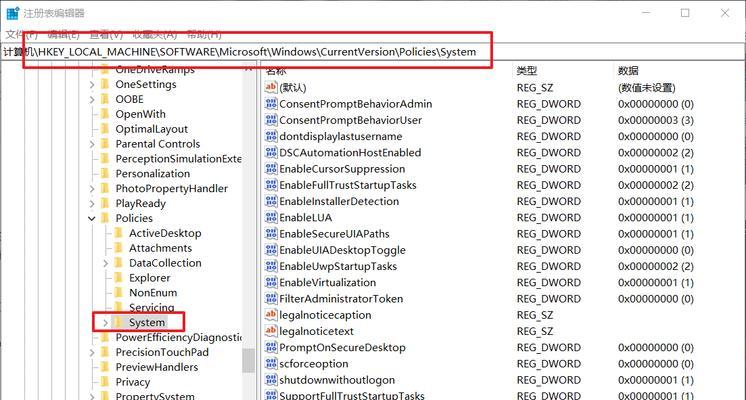Select the EnableVirtualization value icon
The image size is (746, 400).
[x=271, y=282]
